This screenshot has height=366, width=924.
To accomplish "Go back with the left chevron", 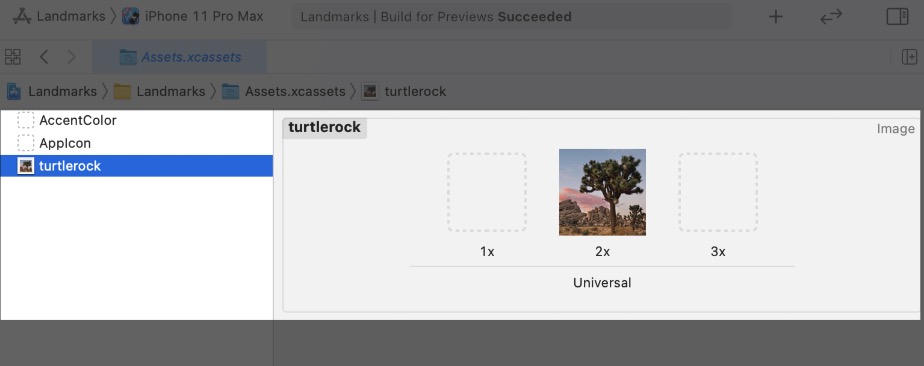I will coord(44,57).
